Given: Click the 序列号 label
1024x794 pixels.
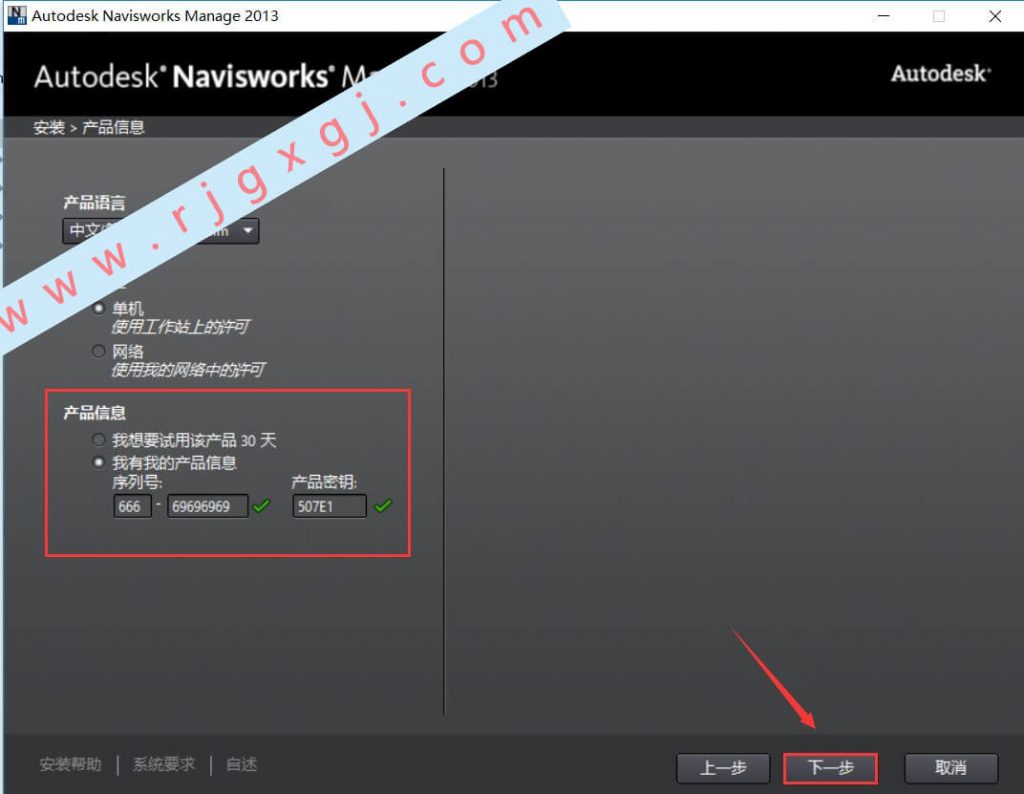Looking at the screenshot, I should click(x=137, y=482).
